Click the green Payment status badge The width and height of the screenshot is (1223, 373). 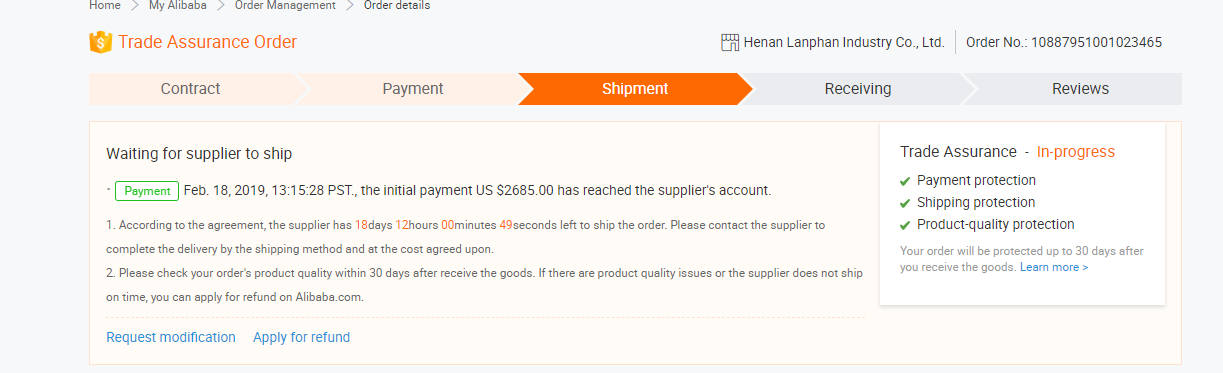(147, 191)
